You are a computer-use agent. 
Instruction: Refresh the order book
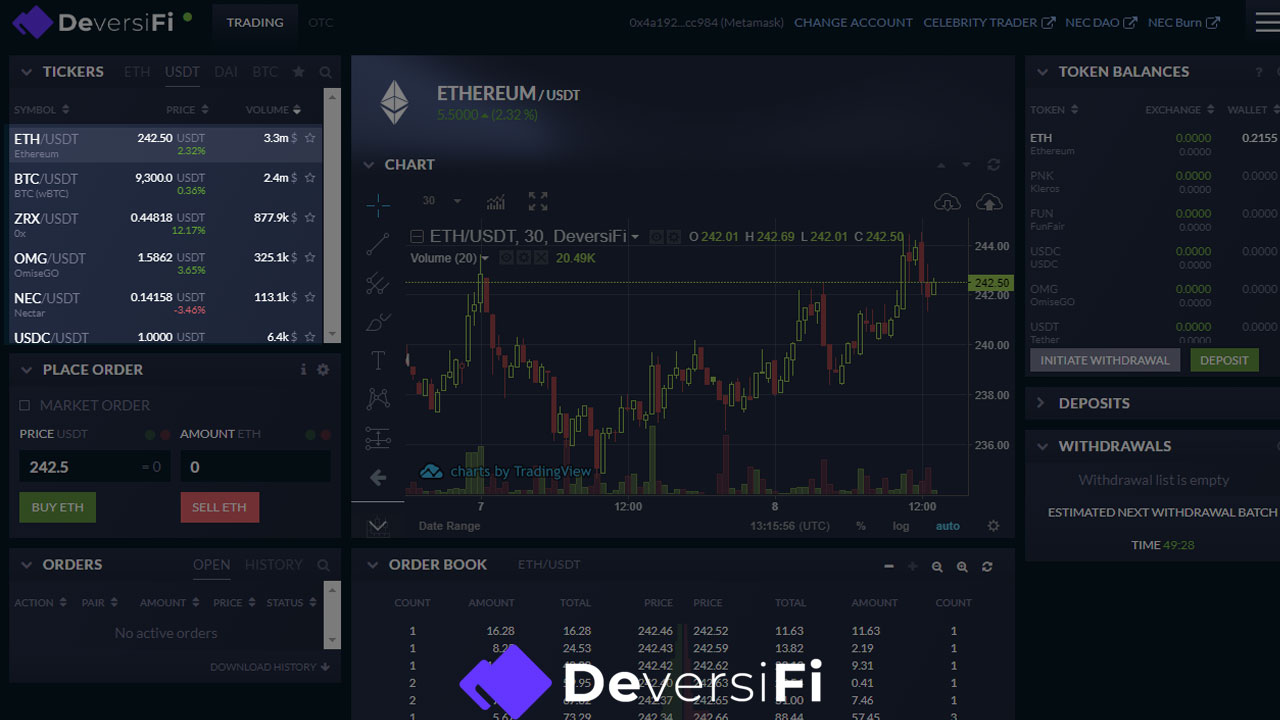point(987,567)
